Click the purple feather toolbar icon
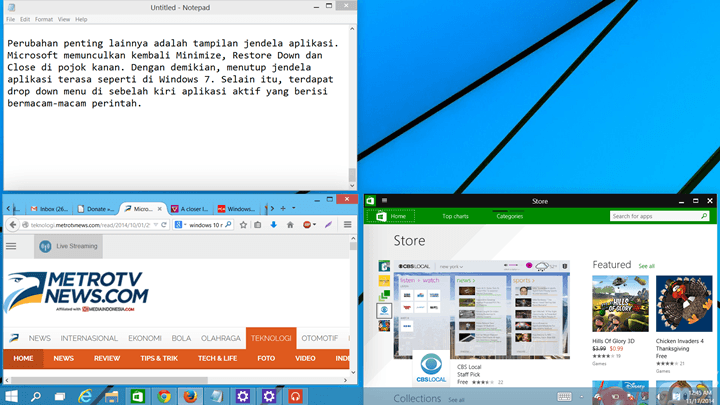This screenshot has width=720, height=405. tap(328, 225)
